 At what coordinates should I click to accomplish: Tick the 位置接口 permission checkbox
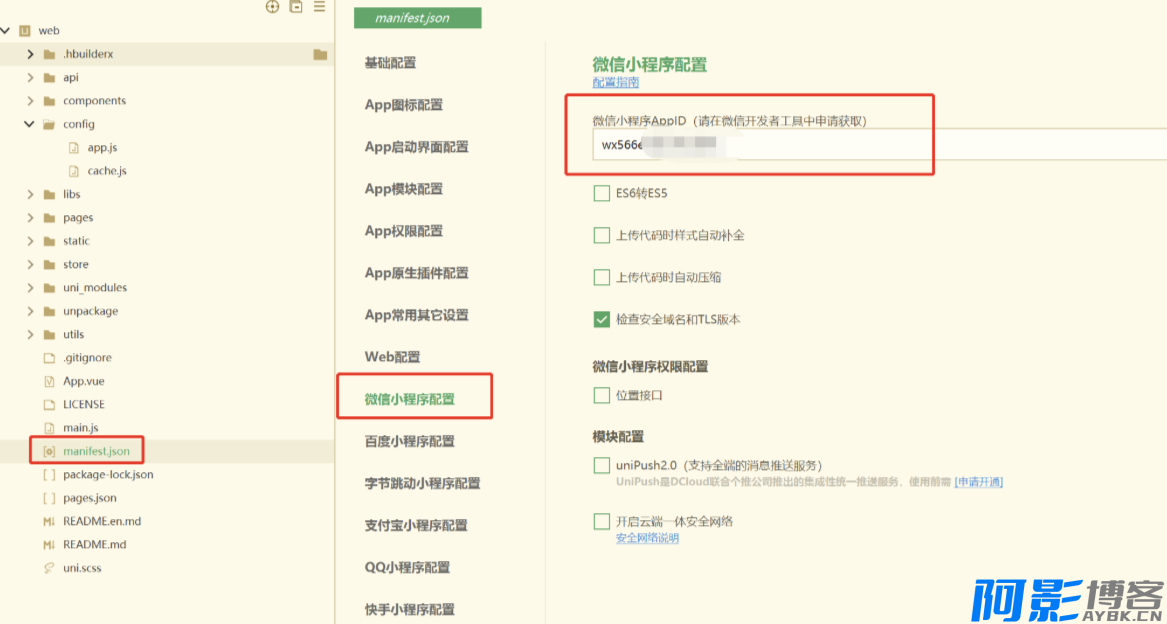(602, 395)
